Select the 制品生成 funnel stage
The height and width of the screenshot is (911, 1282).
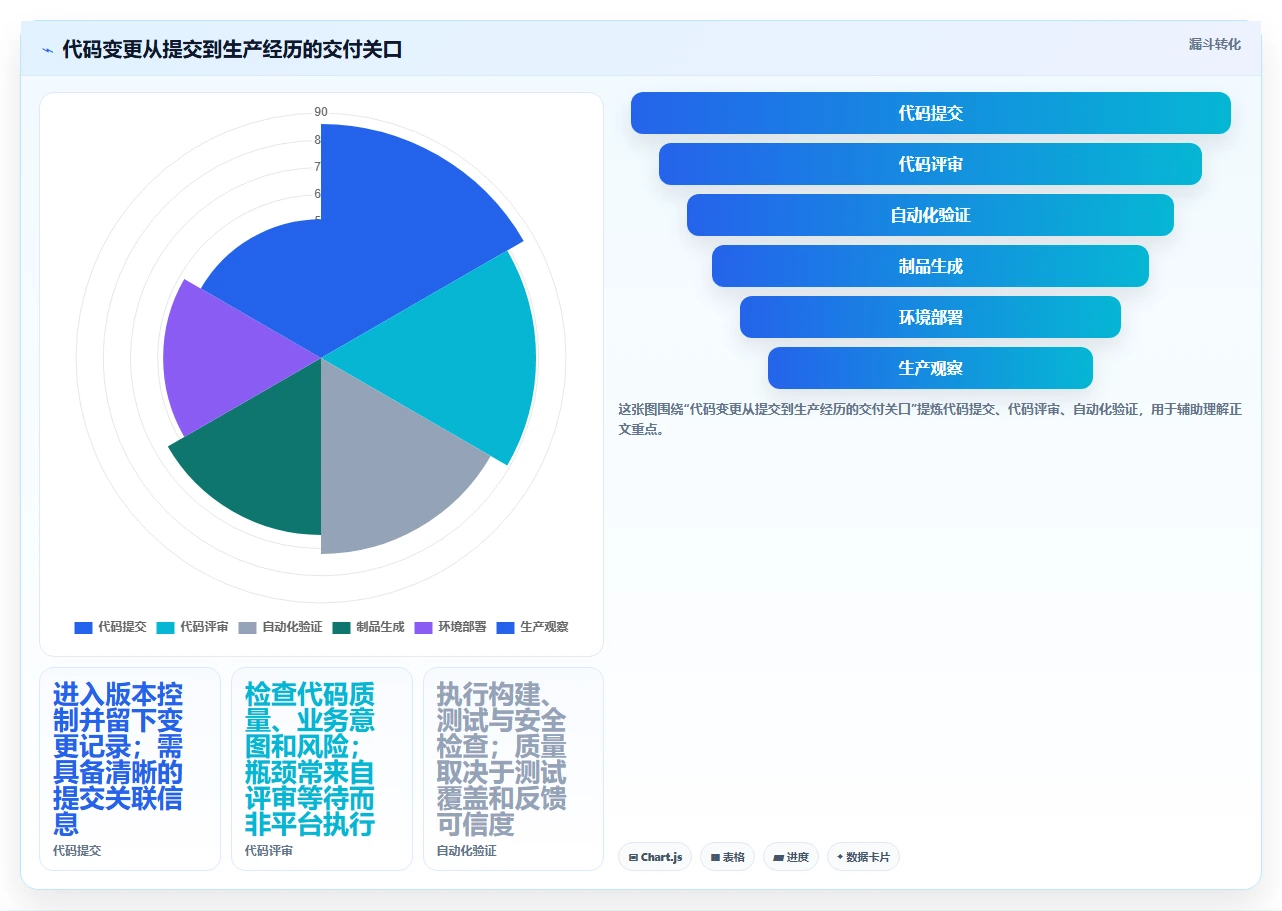point(930,266)
